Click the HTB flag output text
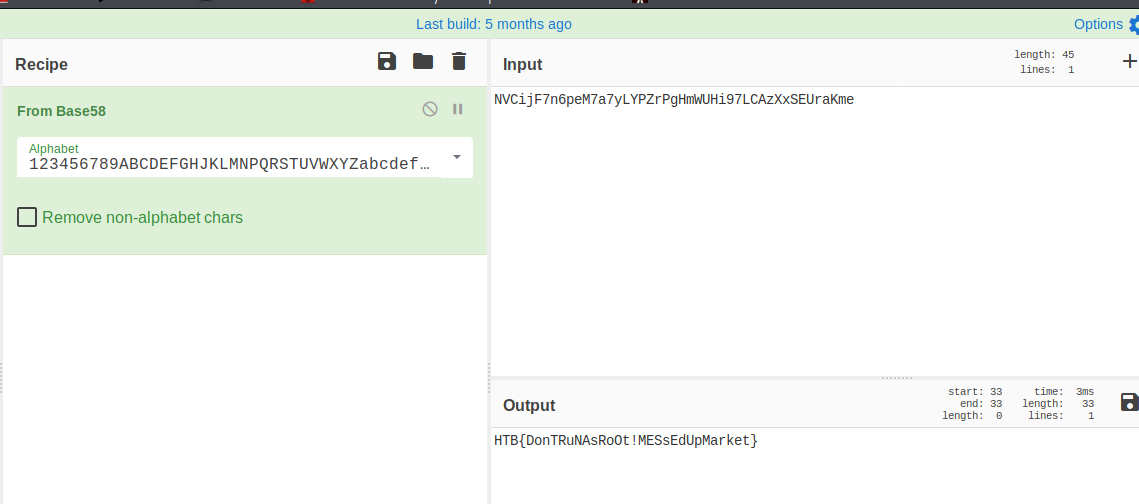Viewport: 1139px width, 504px height. click(626, 440)
